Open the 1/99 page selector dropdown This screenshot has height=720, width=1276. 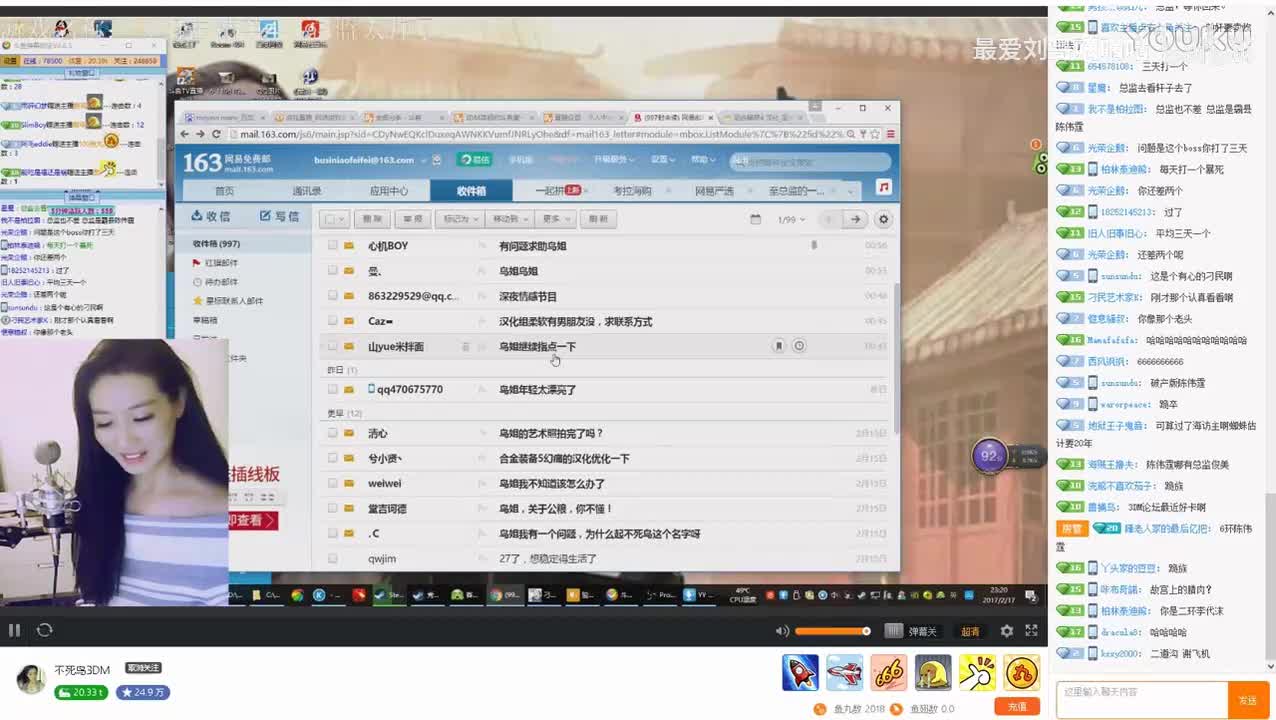pos(790,219)
